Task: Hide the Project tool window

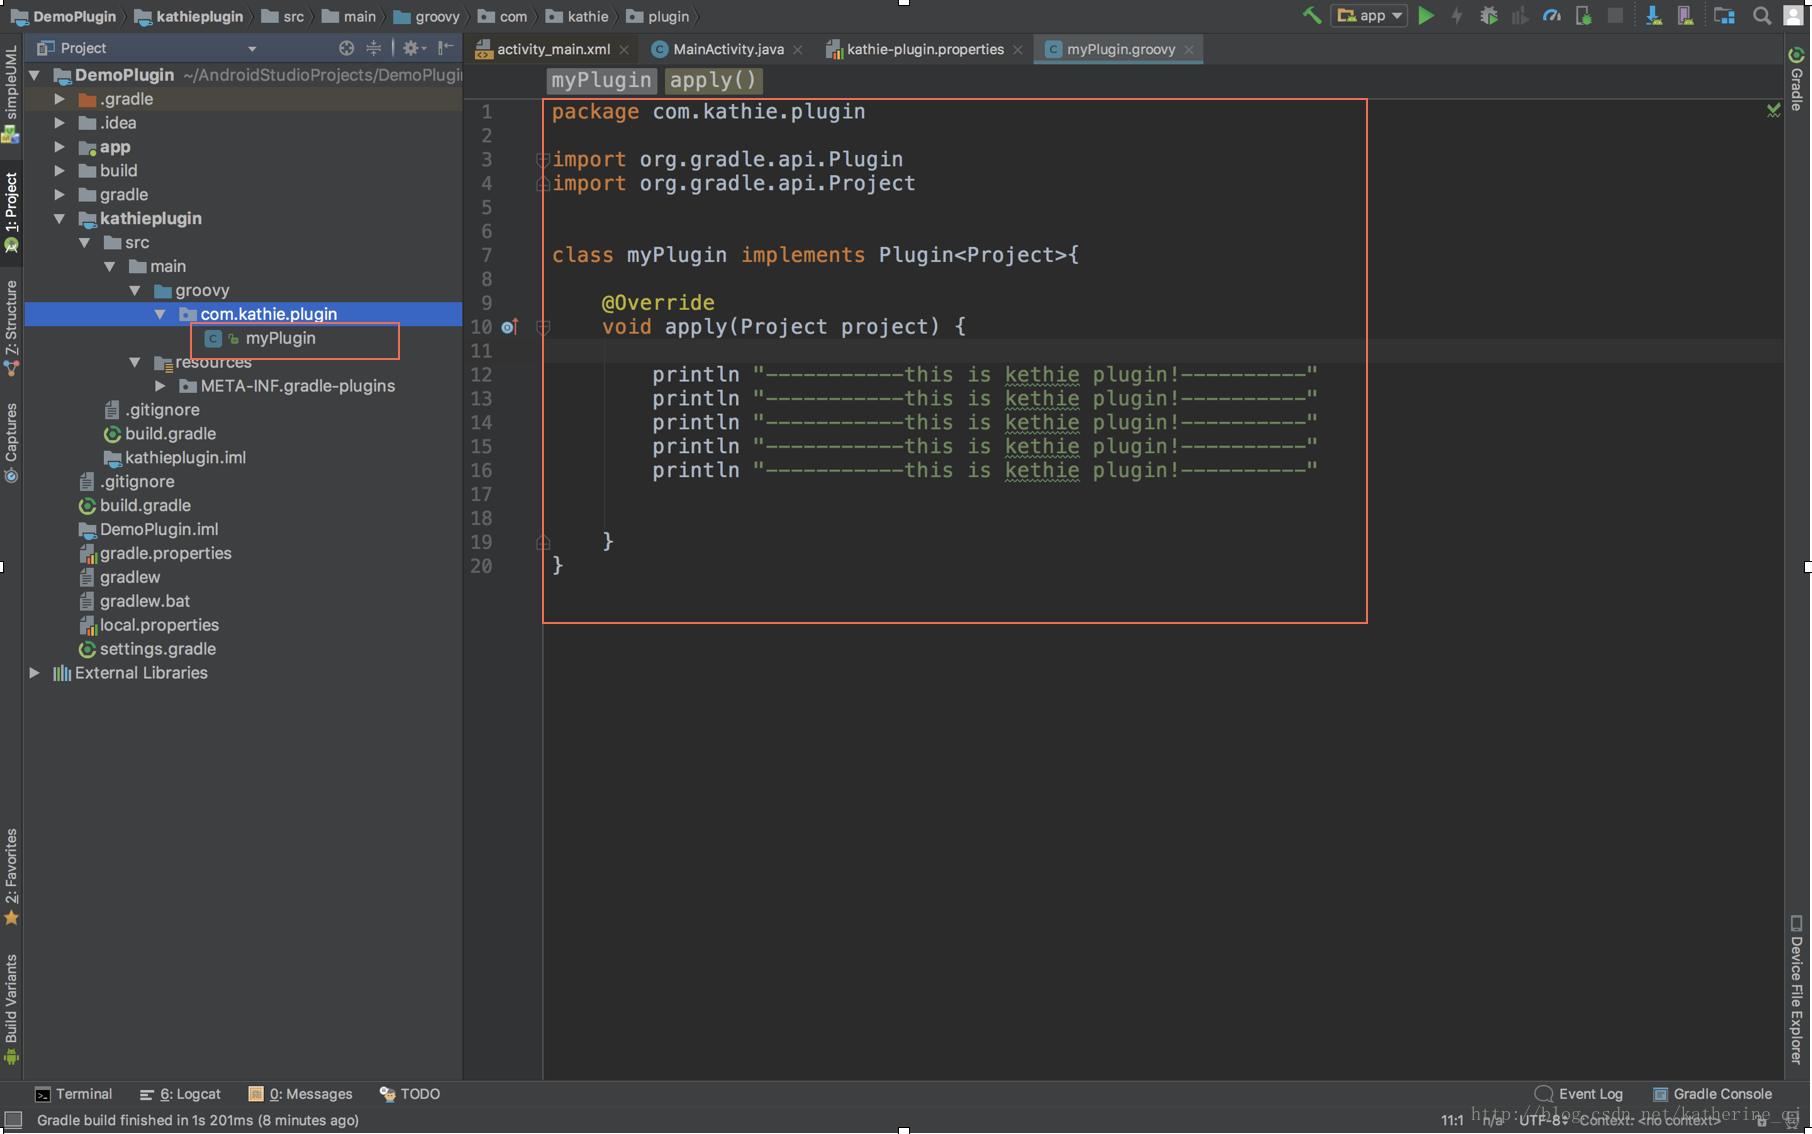Action: (x=446, y=48)
